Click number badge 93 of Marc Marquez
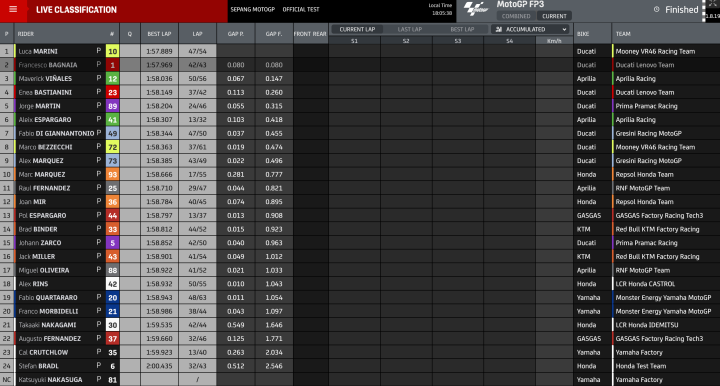The image size is (720, 386). click(112, 174)
